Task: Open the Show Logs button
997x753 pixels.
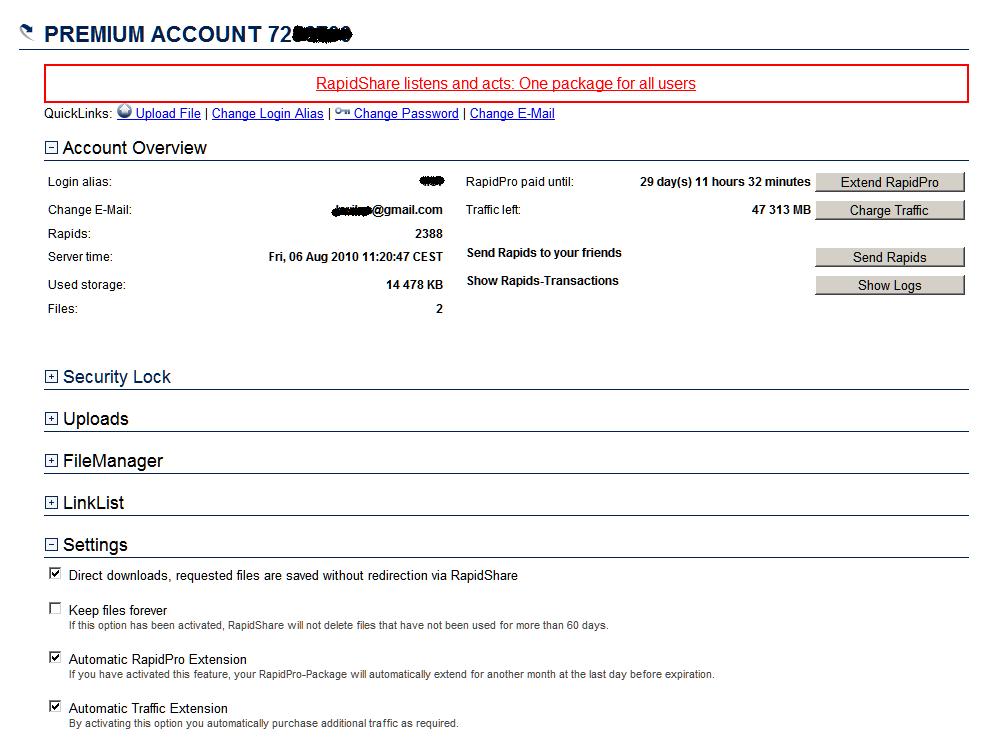Action: (x=889, y=285)
